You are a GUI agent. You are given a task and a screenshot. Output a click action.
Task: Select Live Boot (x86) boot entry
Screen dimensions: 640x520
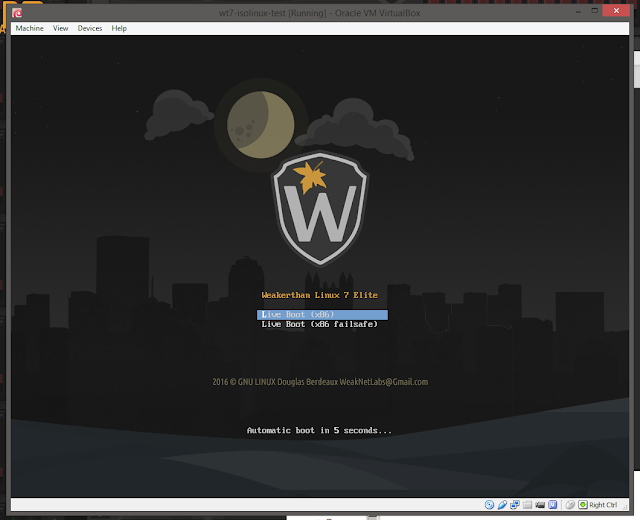point(322,315)
